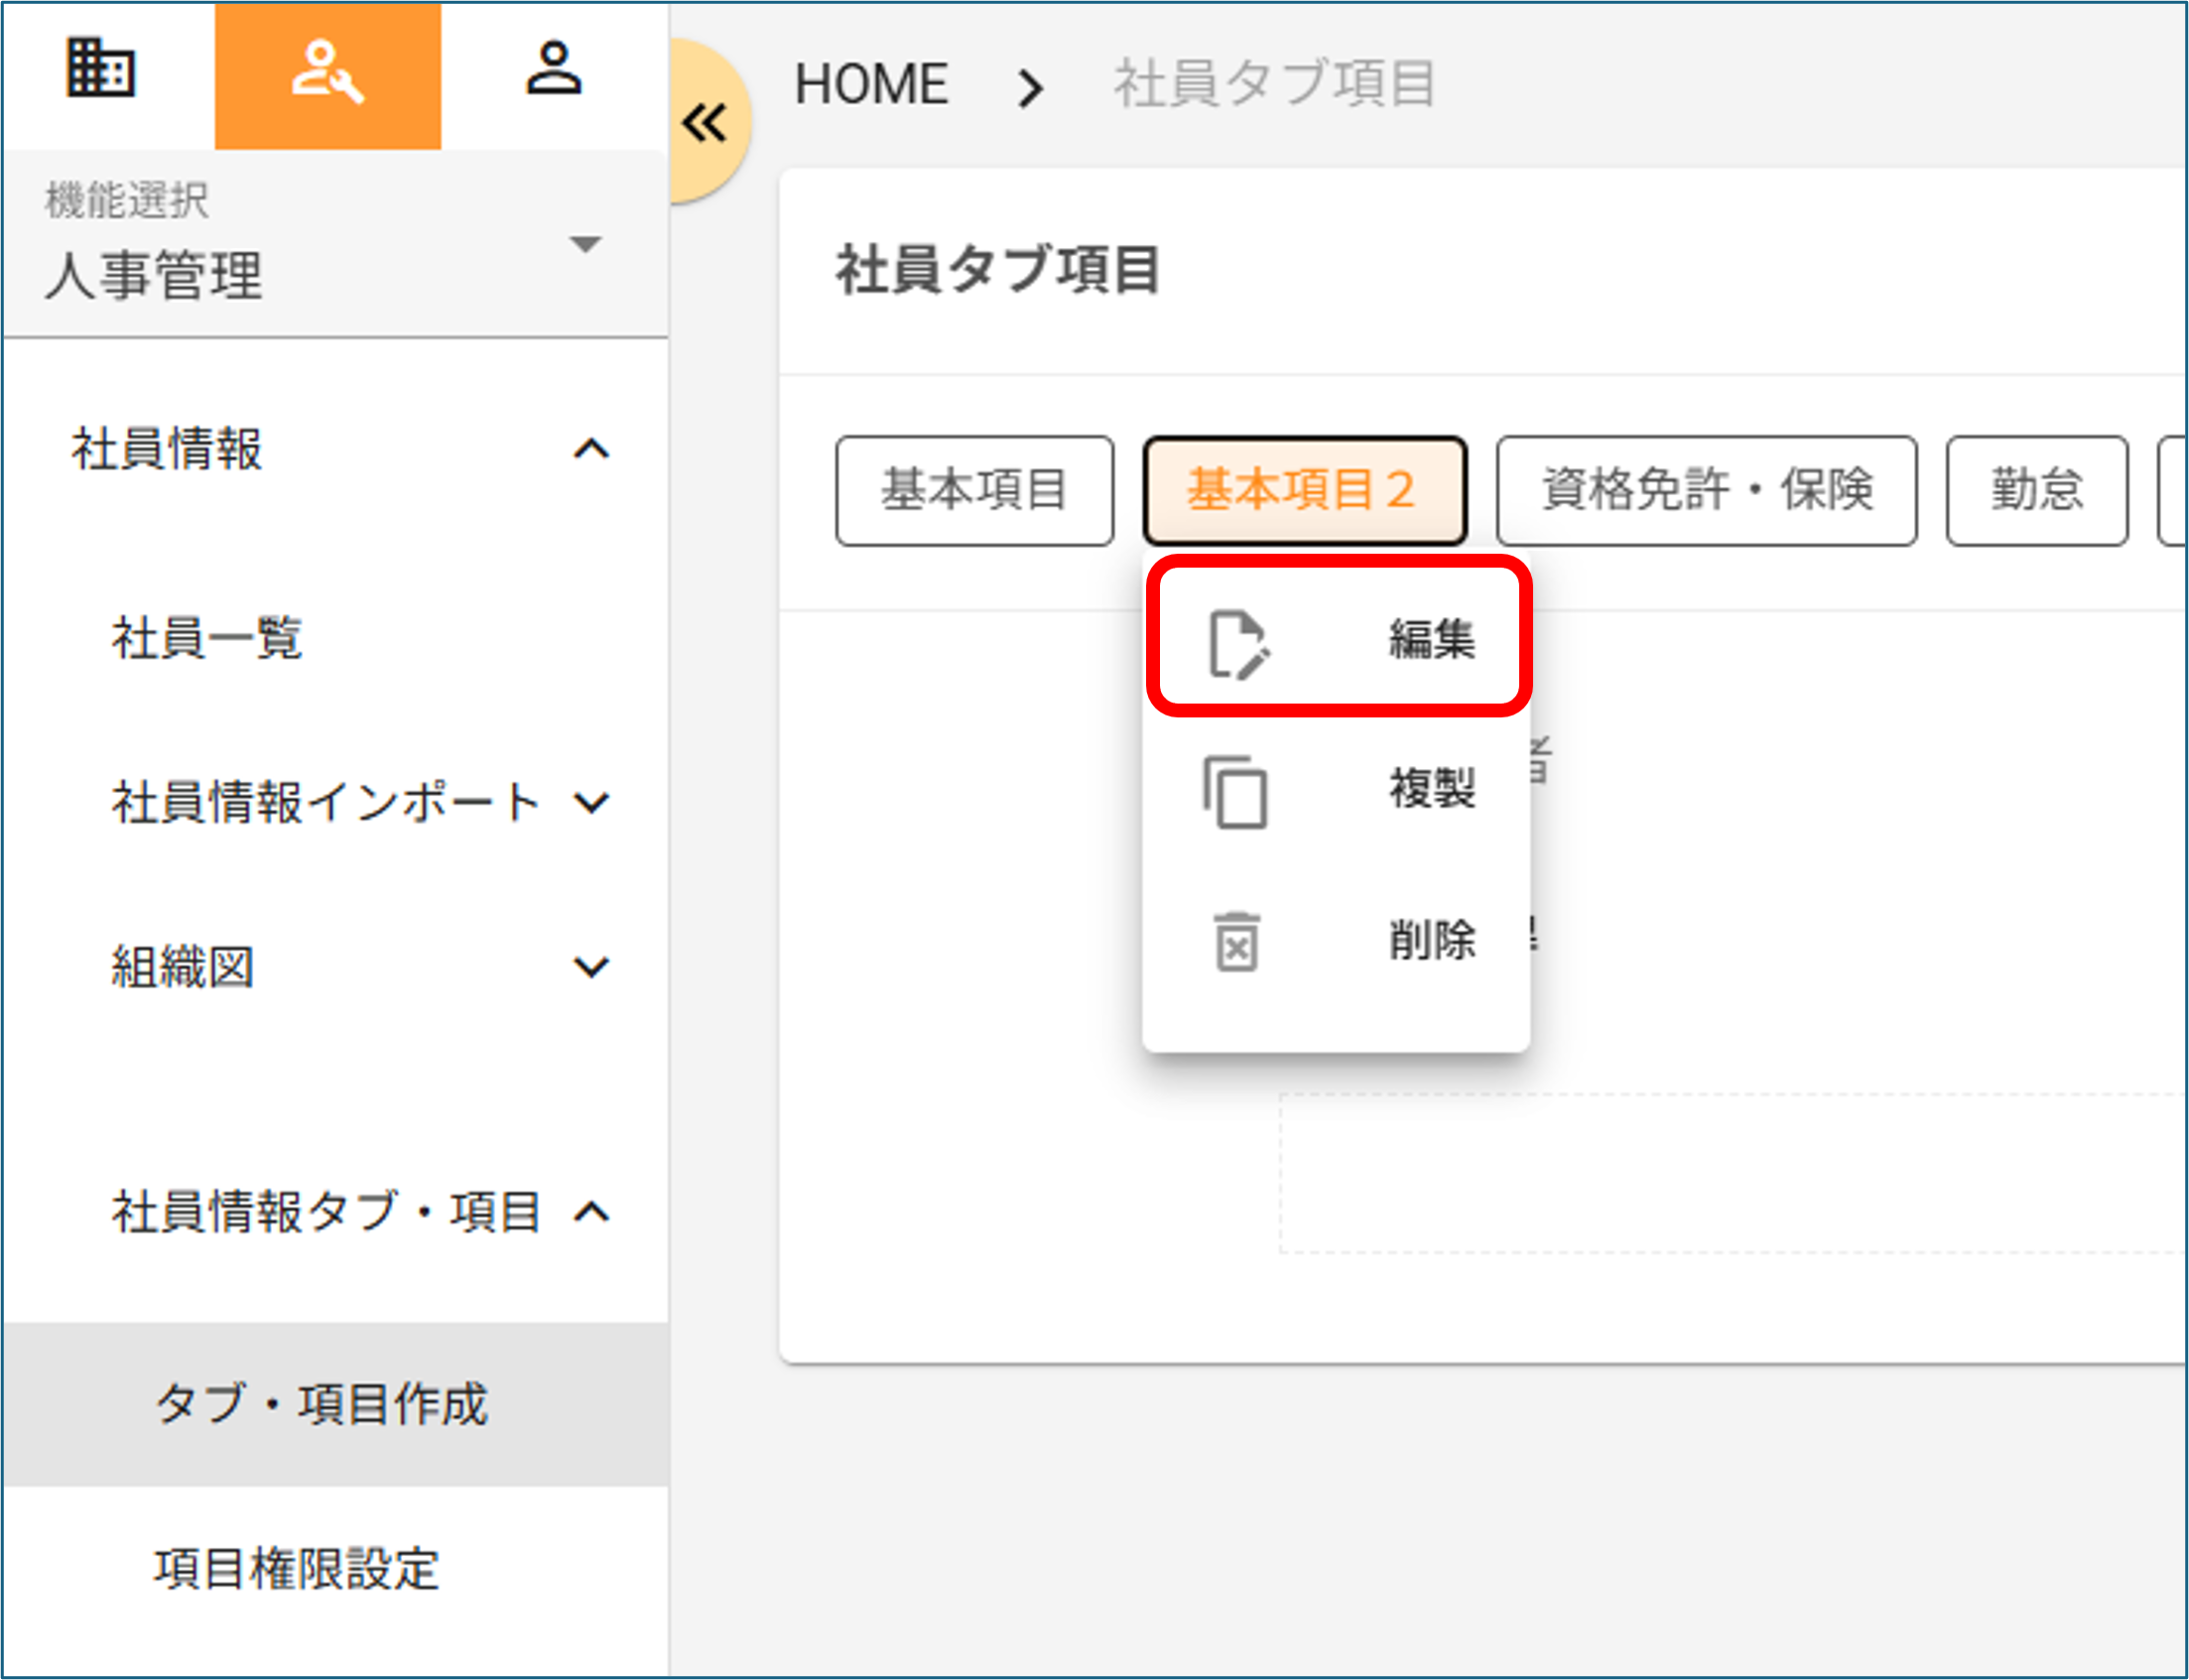2189x1680 pixels.
Task: Open the 資格免許・保険 tab
Action: (x=1705, y=489)
